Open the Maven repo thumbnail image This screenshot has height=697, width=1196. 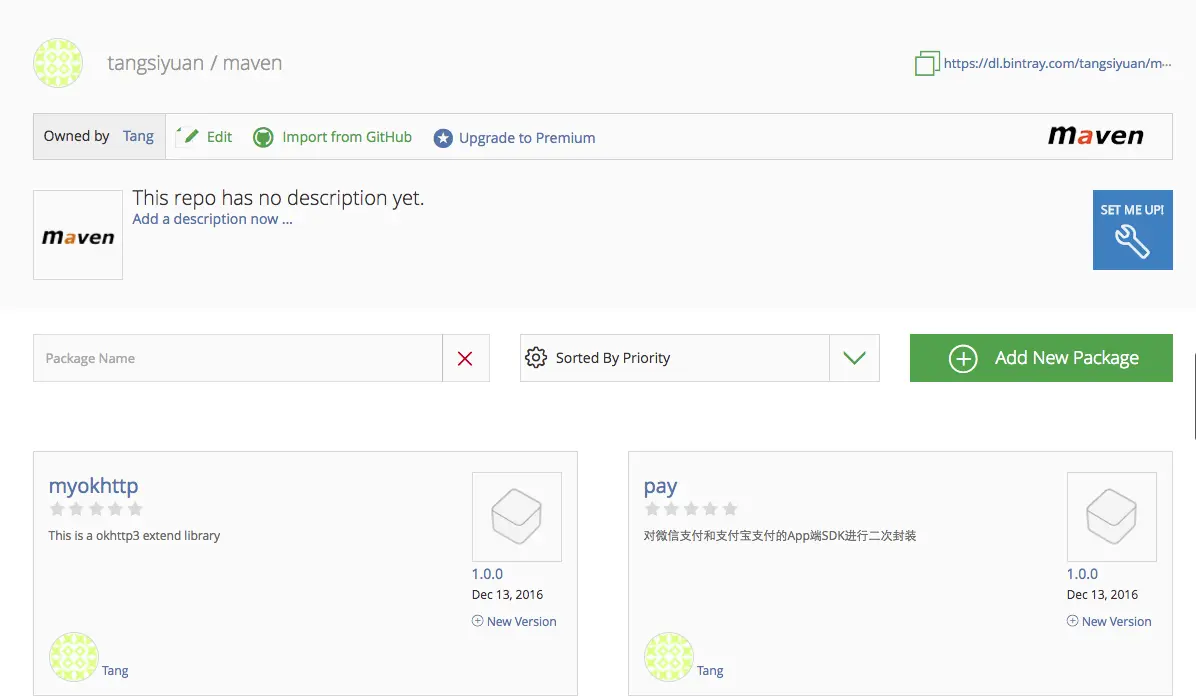(78, 235)
